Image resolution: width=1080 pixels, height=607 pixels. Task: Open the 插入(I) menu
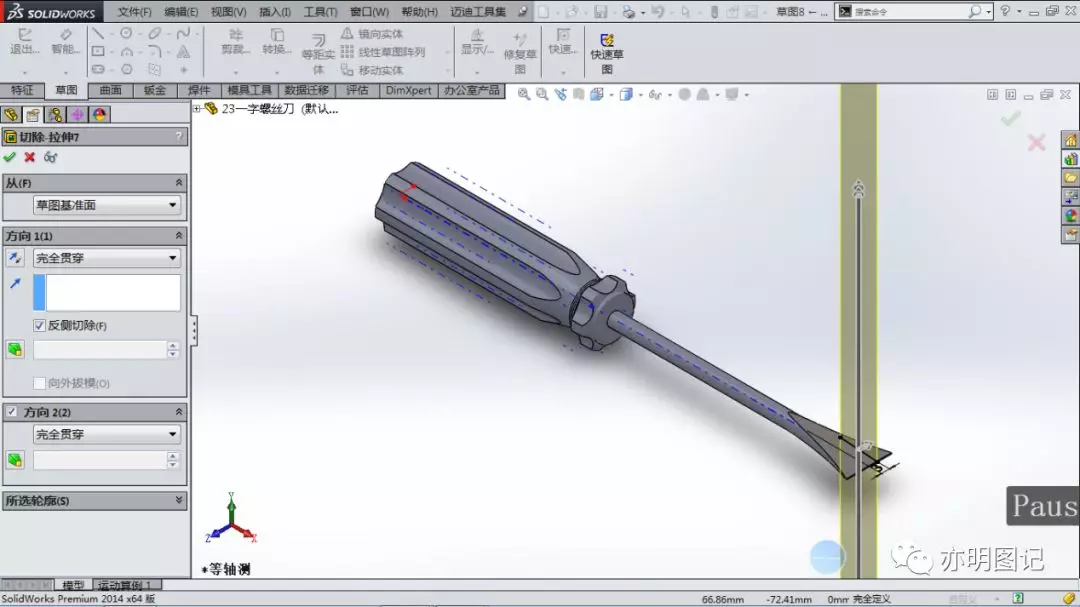[x=275, y=12]
